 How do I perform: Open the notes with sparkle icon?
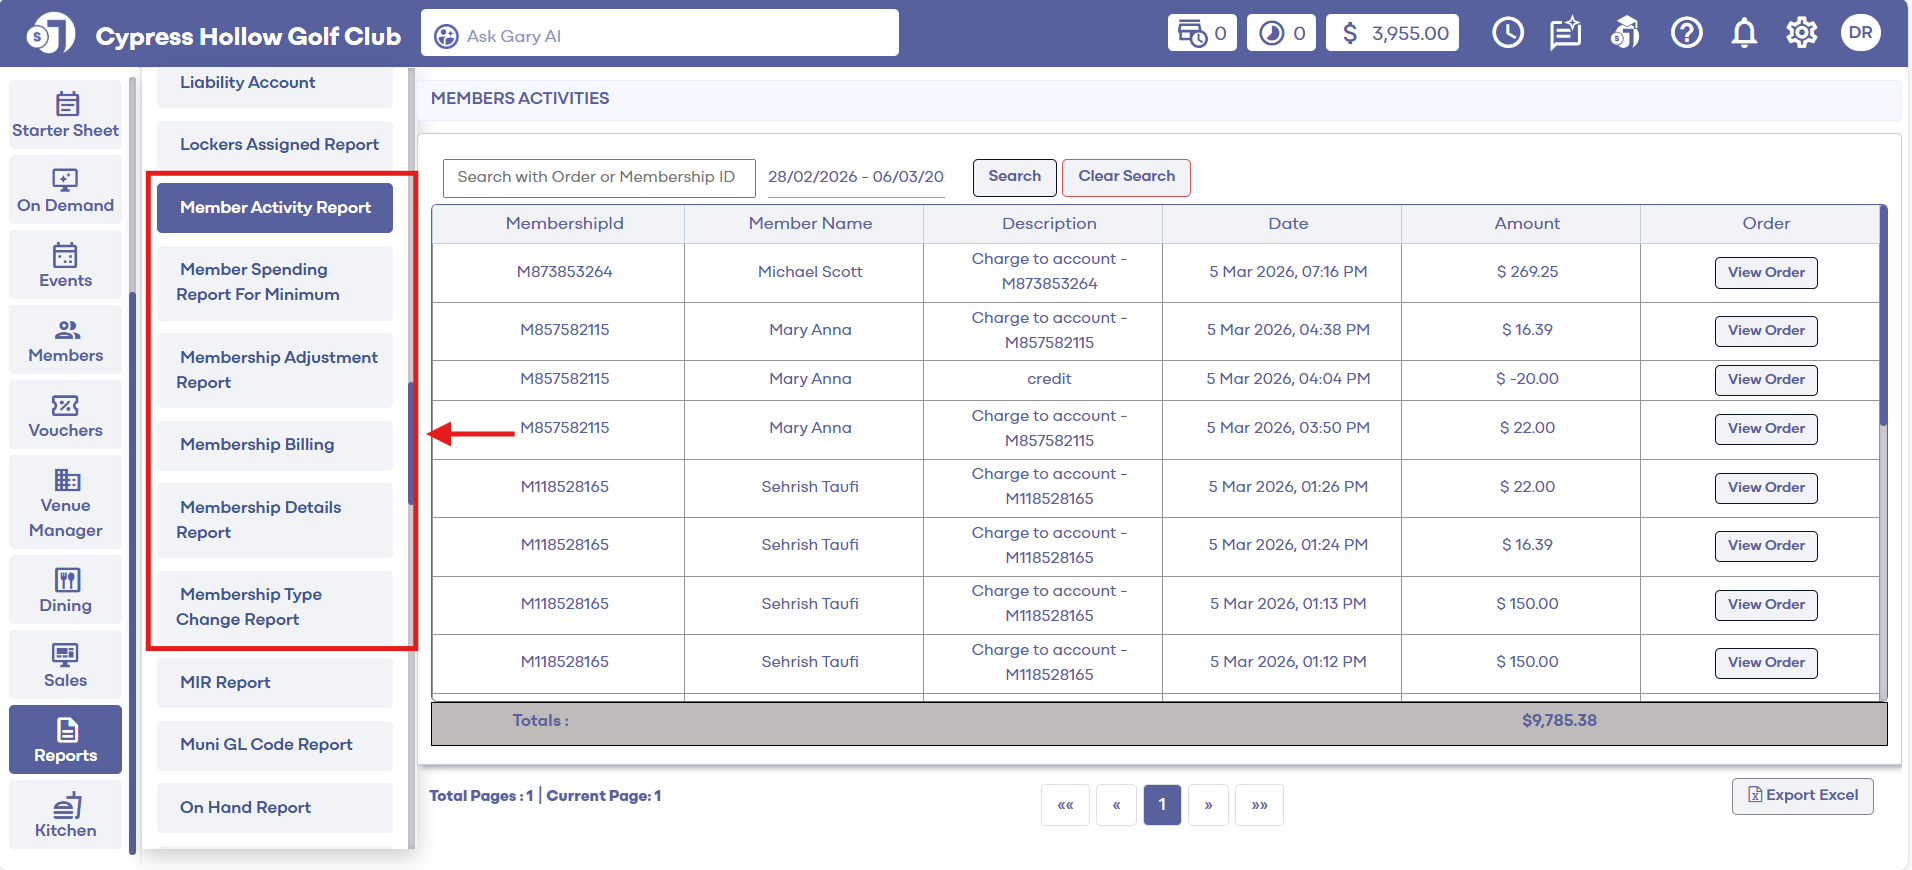(1565, 33)
